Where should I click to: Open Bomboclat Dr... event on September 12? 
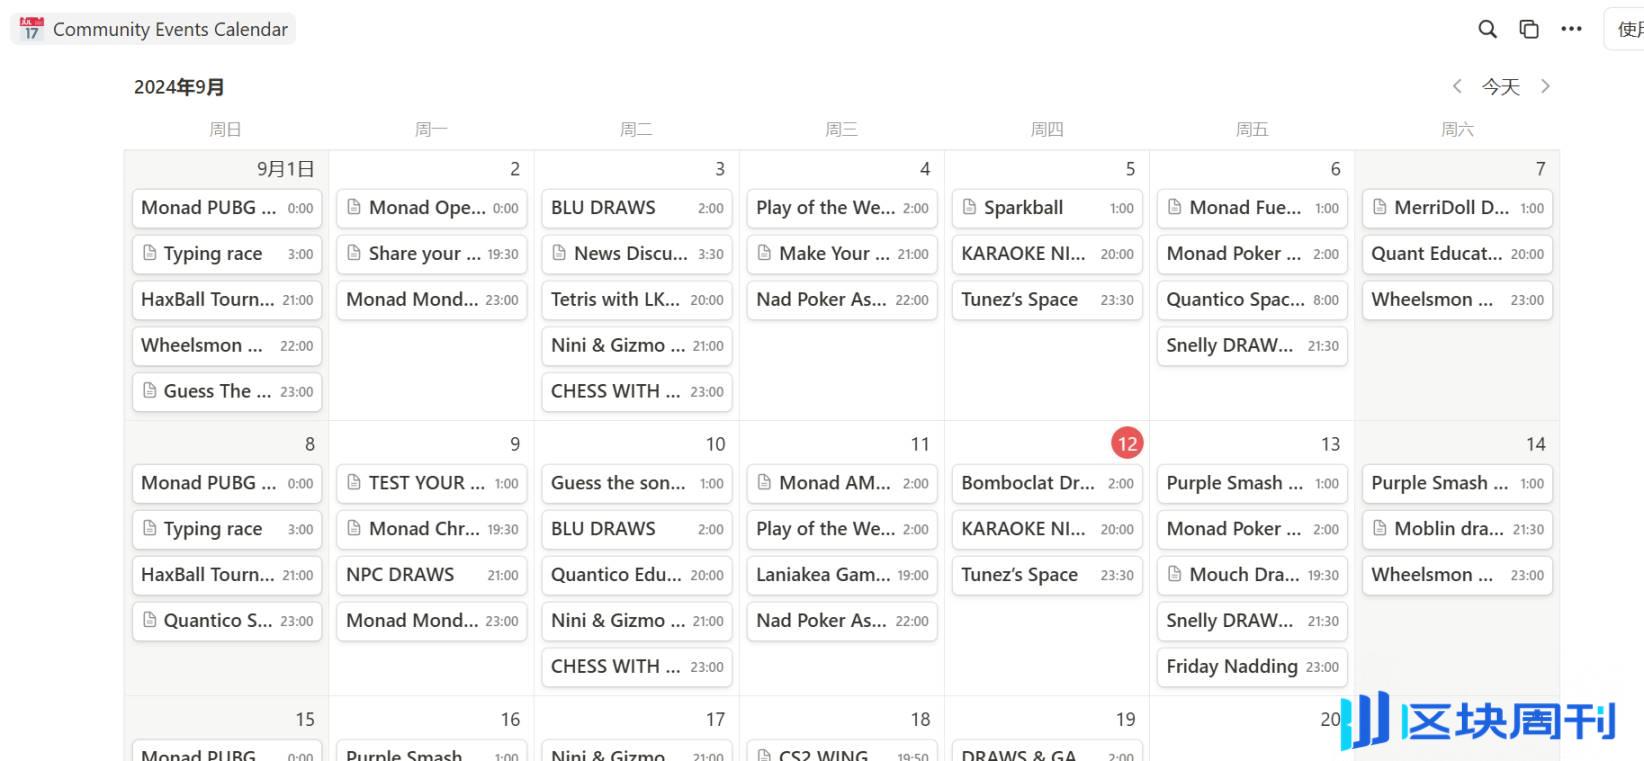[x=1047, y=483]
